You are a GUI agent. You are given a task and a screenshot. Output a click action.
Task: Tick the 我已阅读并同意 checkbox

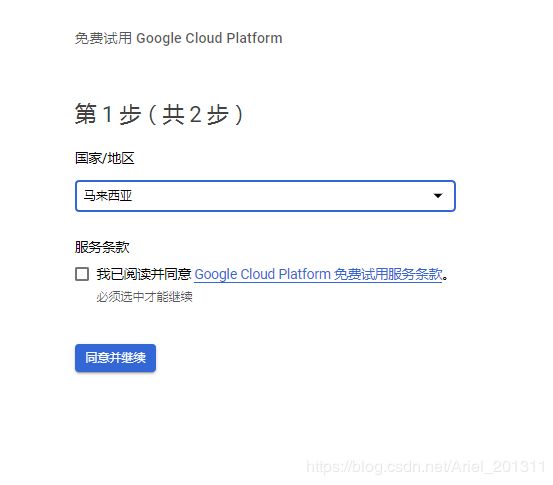pos(82,274)
